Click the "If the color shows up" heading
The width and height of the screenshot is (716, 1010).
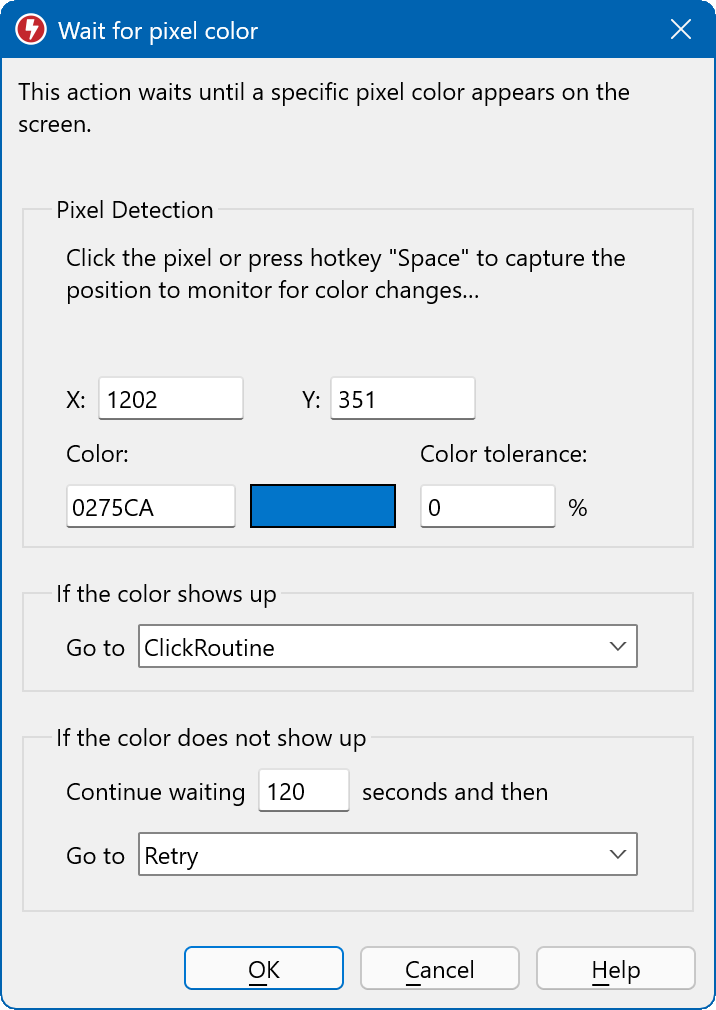pos(166,594)
